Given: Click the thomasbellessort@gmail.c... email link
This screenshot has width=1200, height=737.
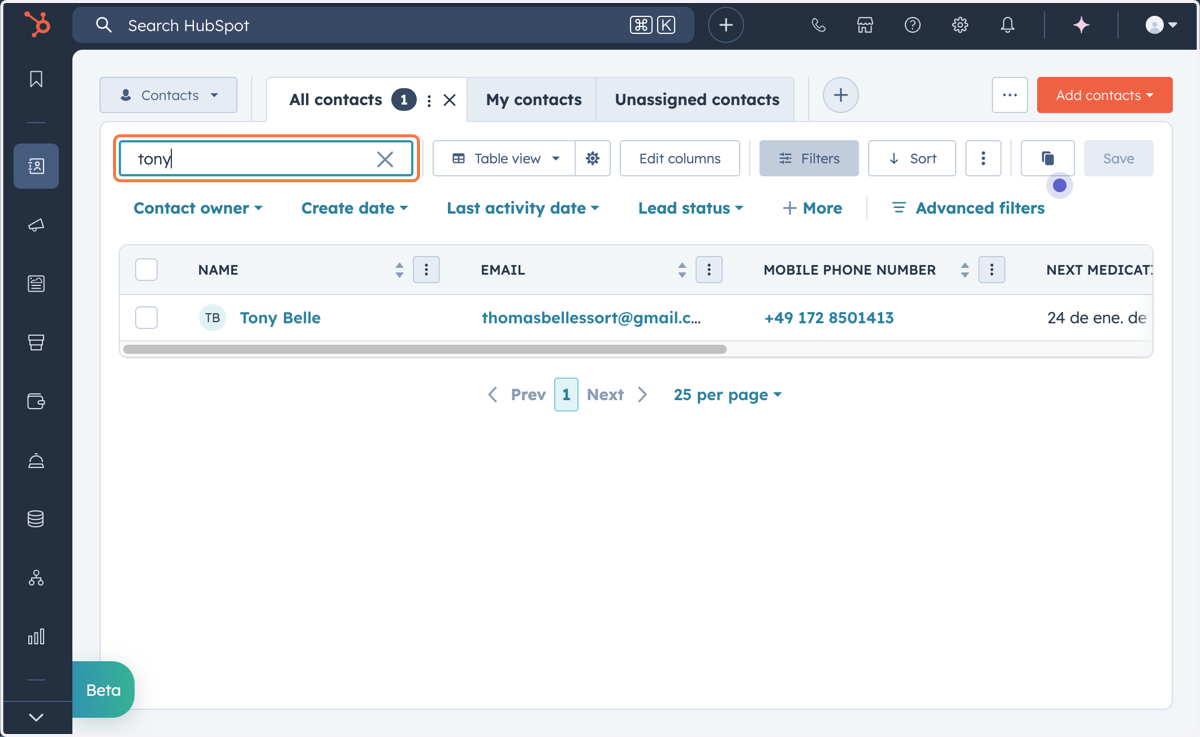Looking at the screenshot, I should click(x=591, y=318).
